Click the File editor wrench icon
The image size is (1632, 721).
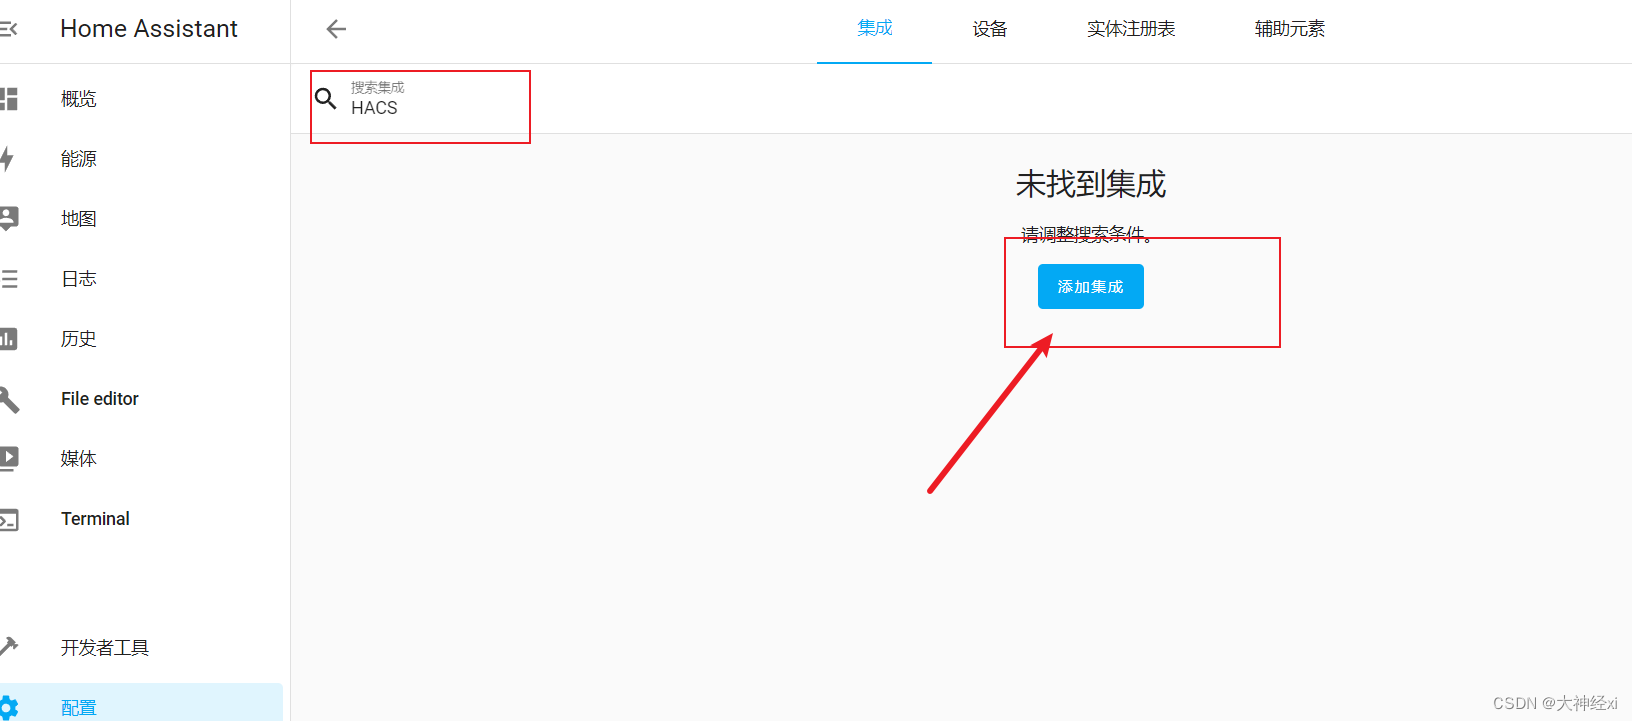pos(8,399)
